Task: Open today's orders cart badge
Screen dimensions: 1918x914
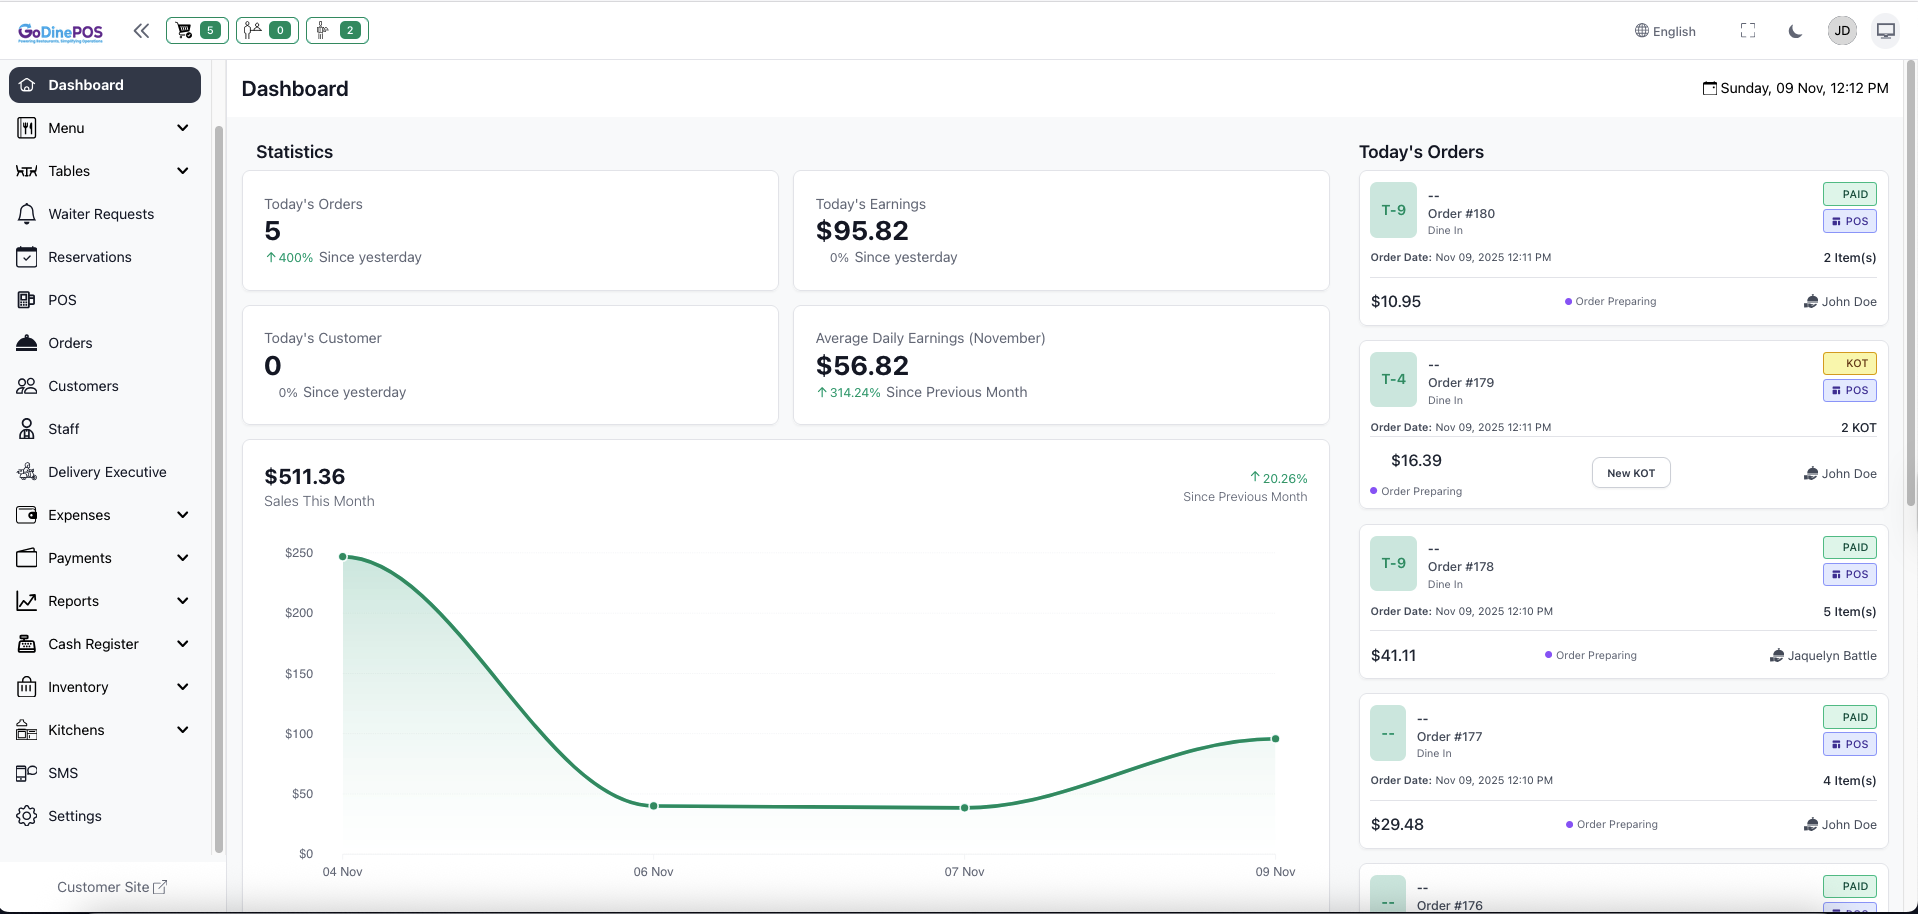Action: click(x=197, y=31)
